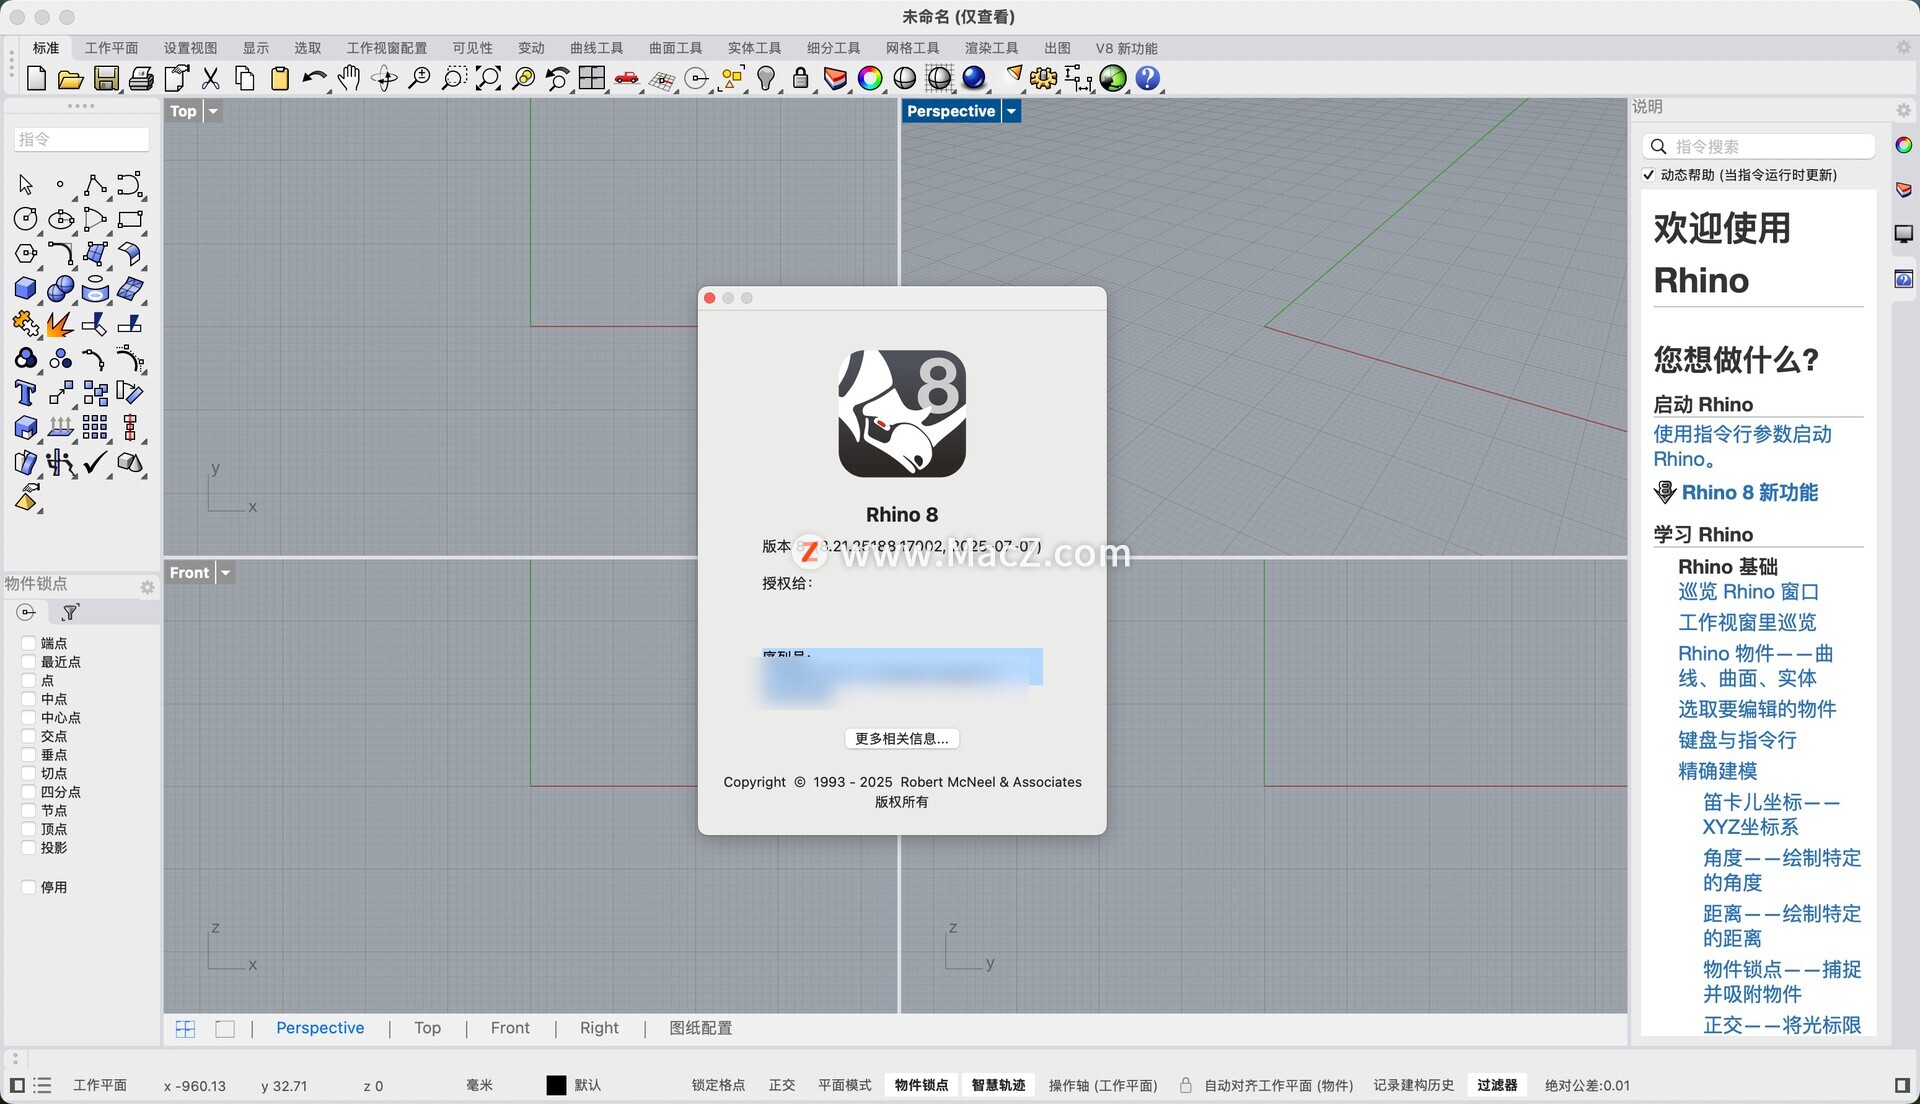Select the Text tool in sidebar

pos(26,393)
